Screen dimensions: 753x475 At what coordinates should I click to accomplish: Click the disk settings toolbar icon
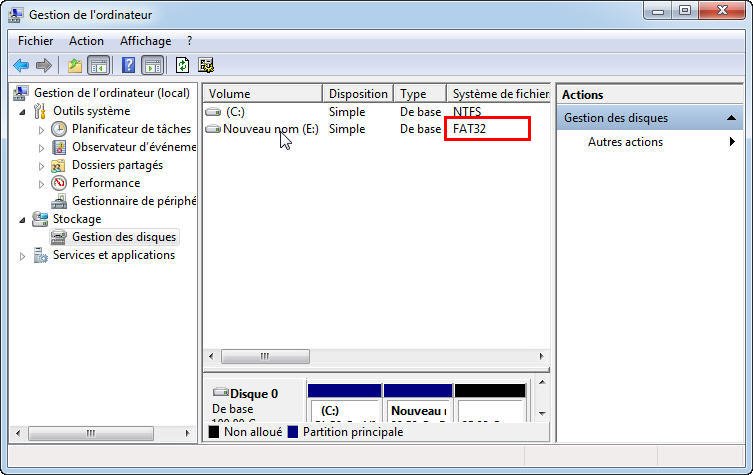pos(206,65)
